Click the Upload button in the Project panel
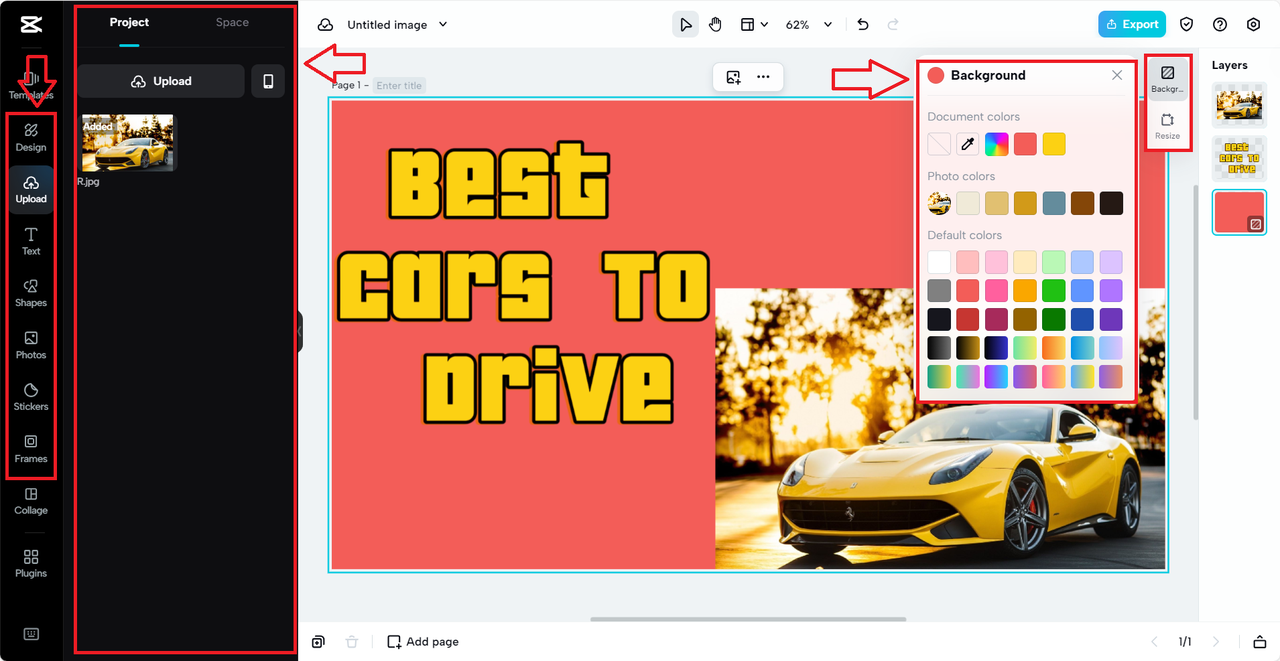 (161, 81)
